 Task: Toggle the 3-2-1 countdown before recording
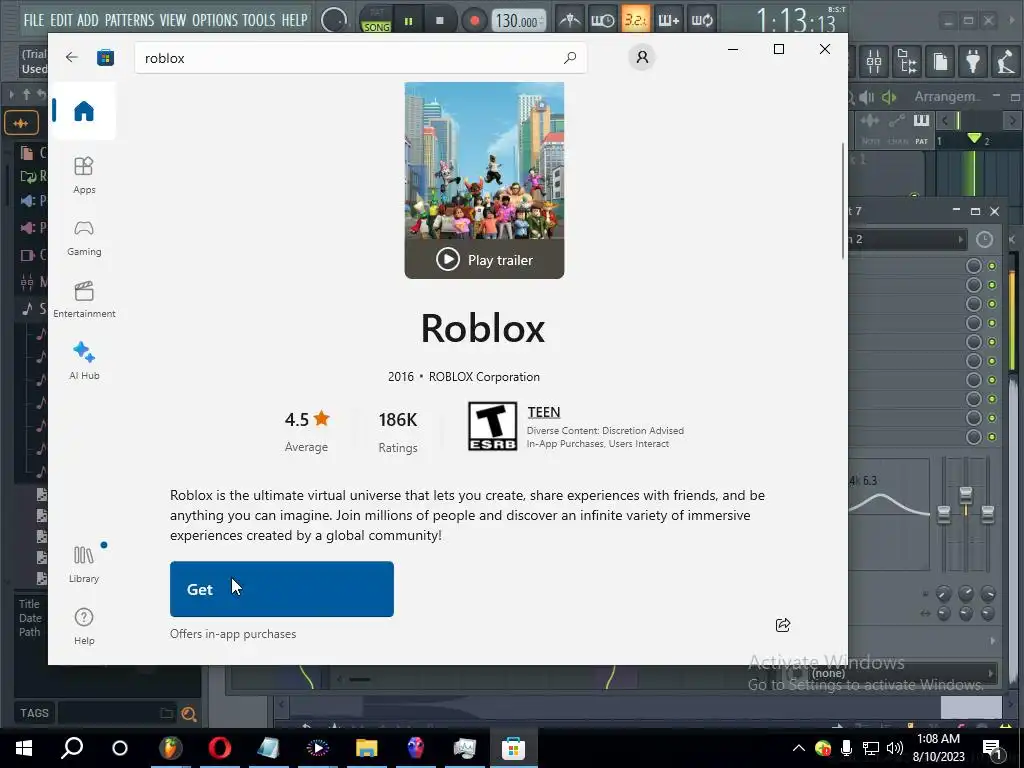[635, 20]
